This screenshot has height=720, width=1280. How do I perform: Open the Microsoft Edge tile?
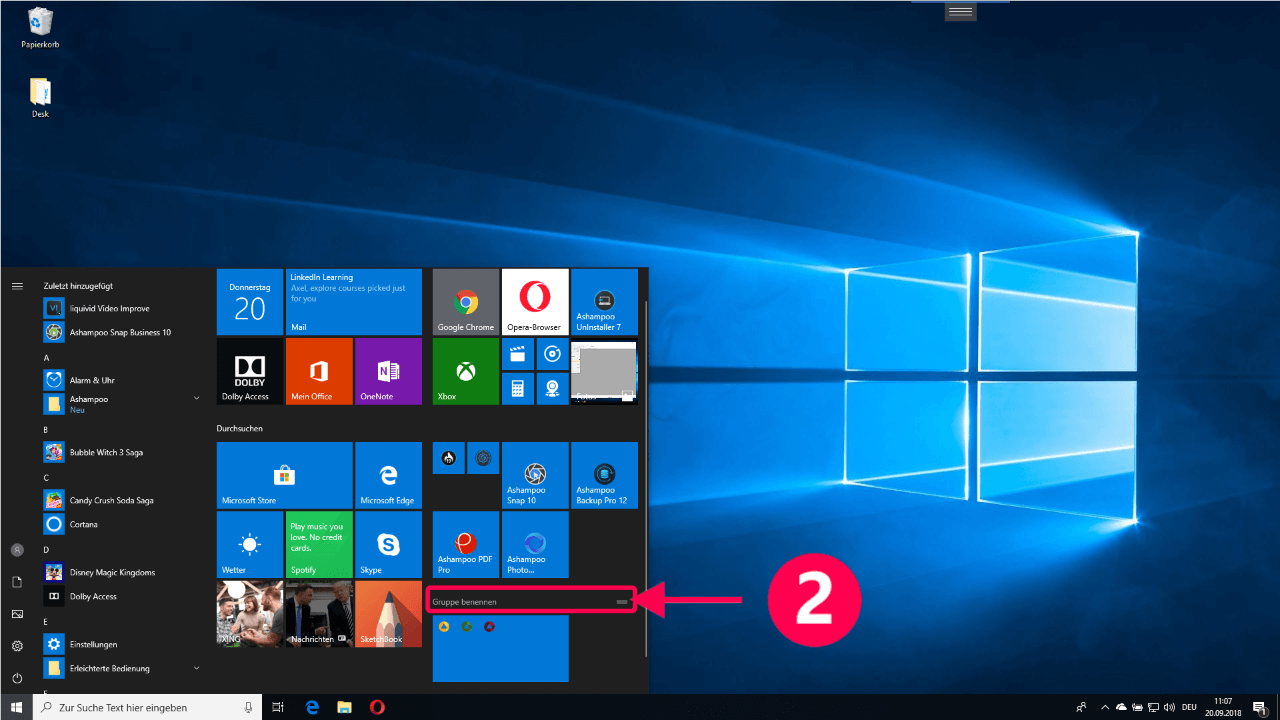pyautogui.click(x=388, y=475)
